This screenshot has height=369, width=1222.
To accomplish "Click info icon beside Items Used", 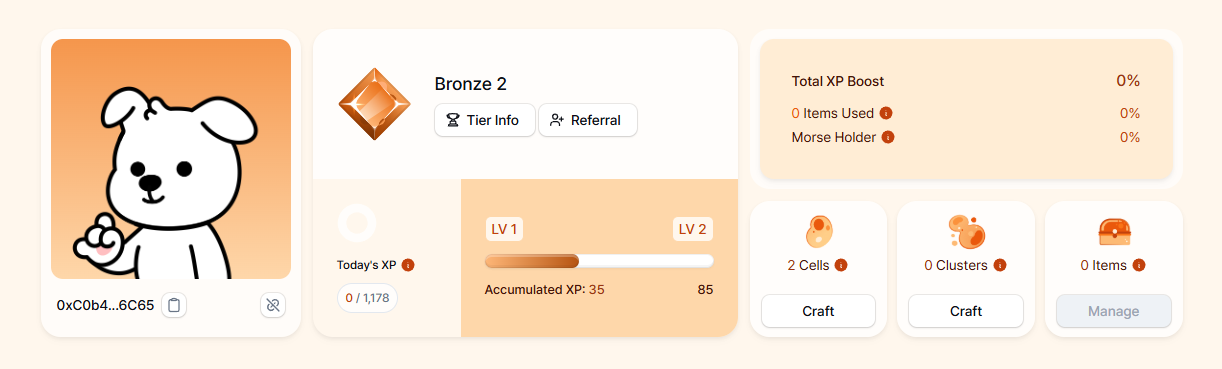I will tap(886, 113).
